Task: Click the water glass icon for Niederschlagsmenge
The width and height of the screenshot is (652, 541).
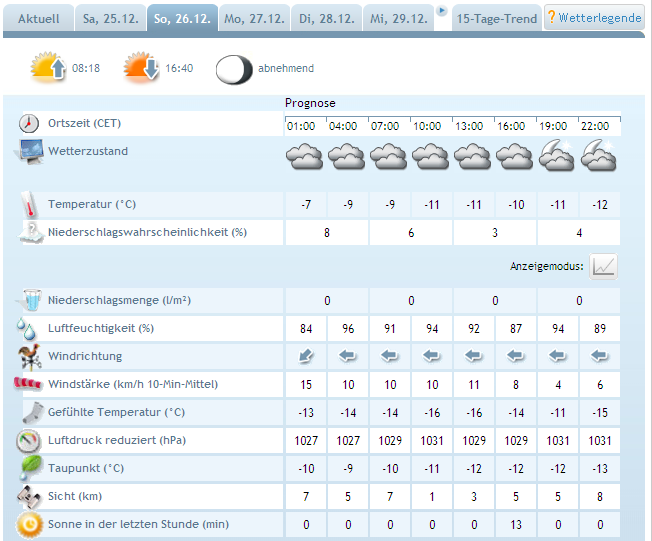Action: (x=31, y=300)
